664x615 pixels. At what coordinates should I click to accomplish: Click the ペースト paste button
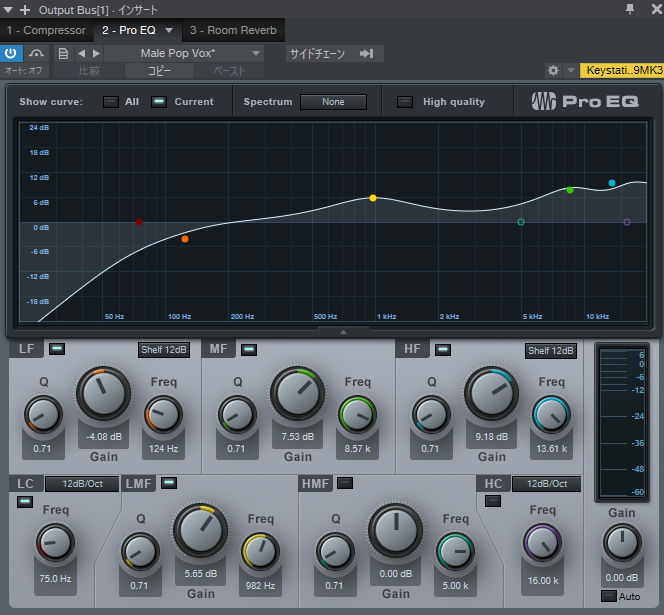pyautogui.click(x=229, y=71)
